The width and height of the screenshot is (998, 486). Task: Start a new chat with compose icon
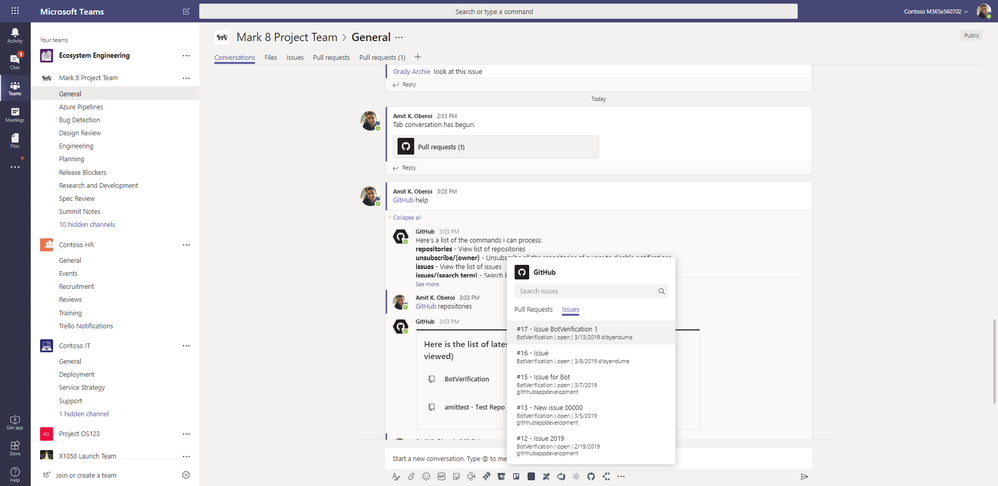(x=186, y=11)
